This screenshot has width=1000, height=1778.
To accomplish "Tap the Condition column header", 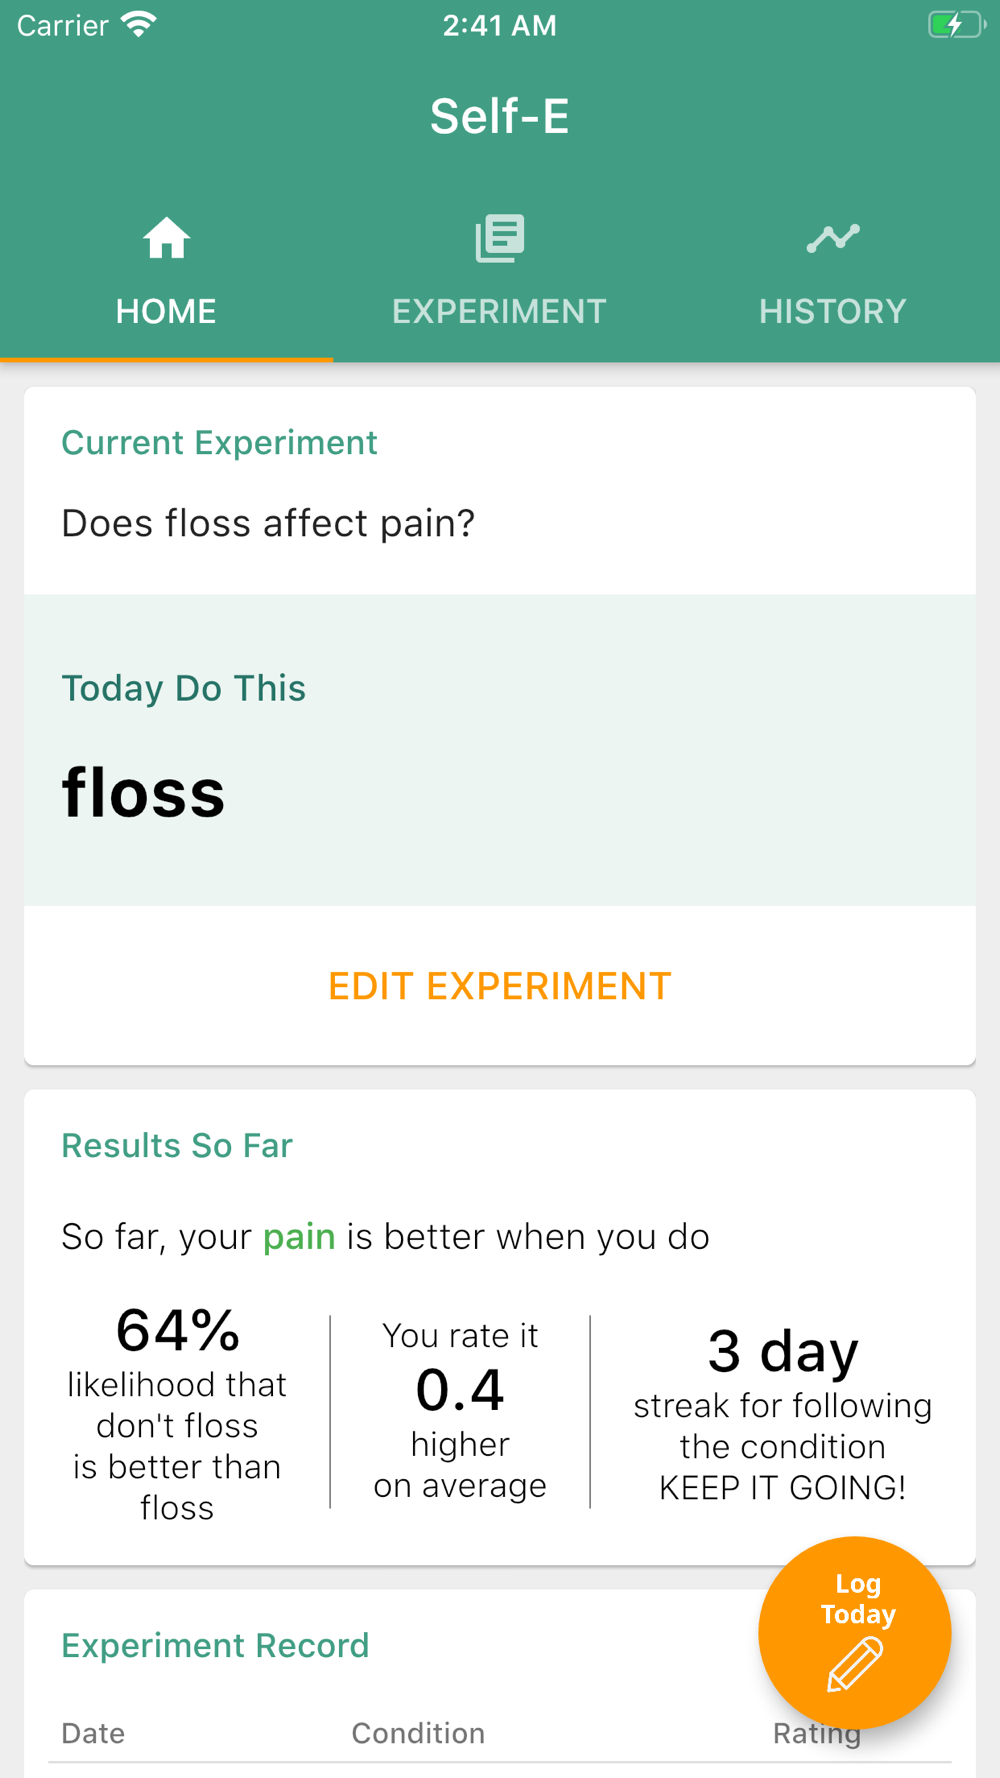I will pos(418,1733).
